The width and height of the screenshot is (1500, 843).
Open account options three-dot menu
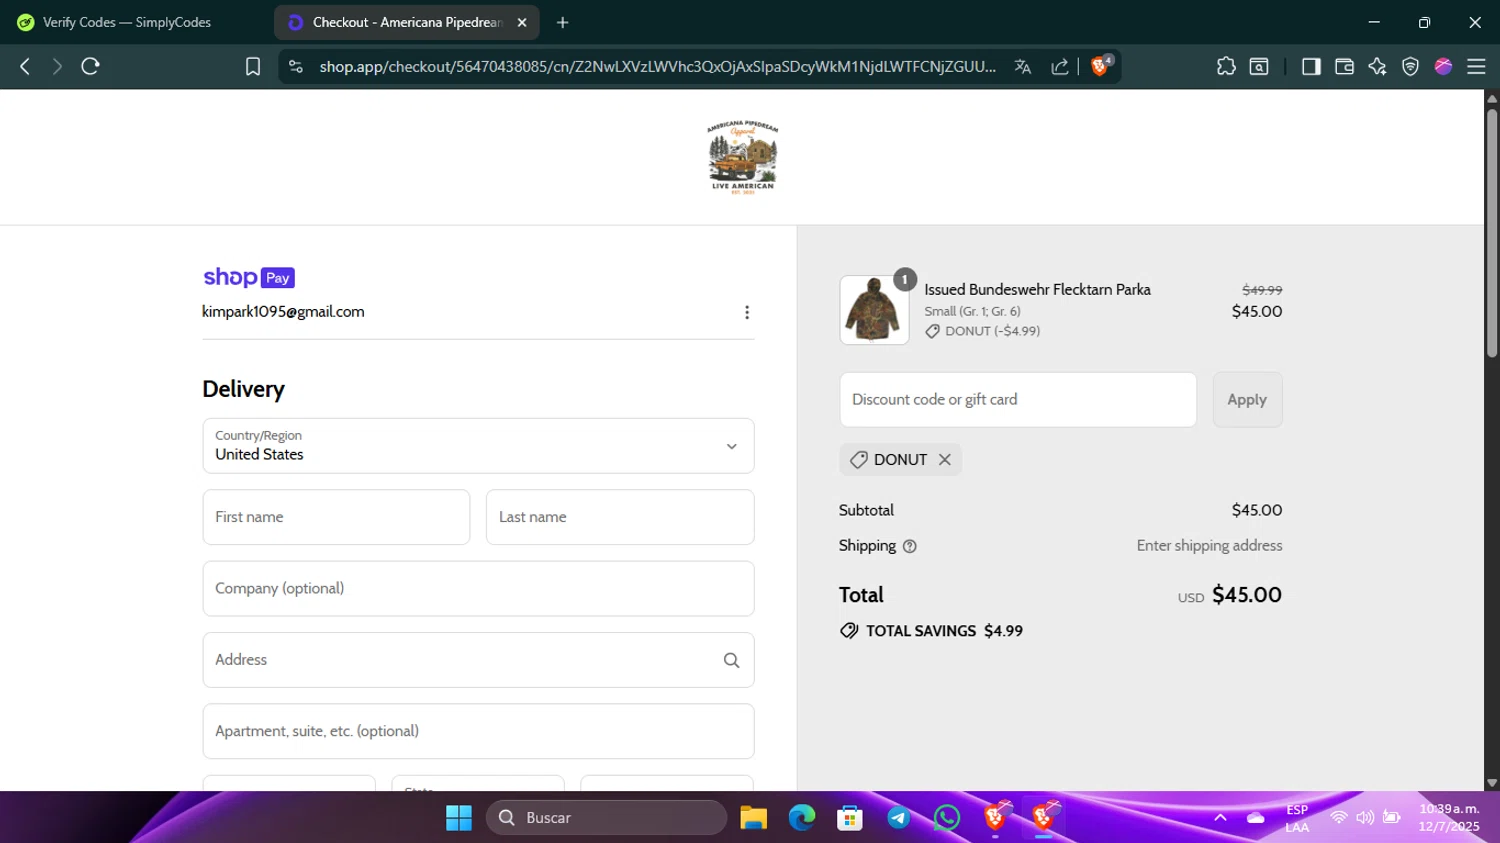pyautogui.click(x=747, y=312)
